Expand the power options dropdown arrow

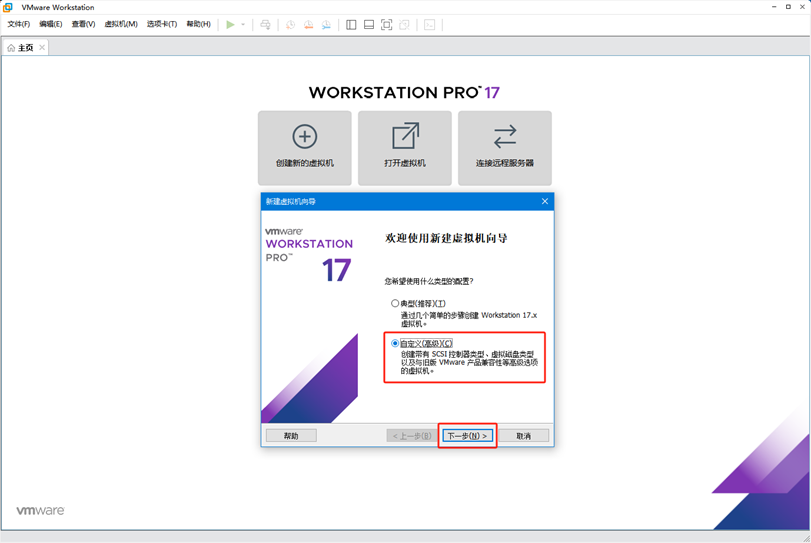[x=243, y=24]
